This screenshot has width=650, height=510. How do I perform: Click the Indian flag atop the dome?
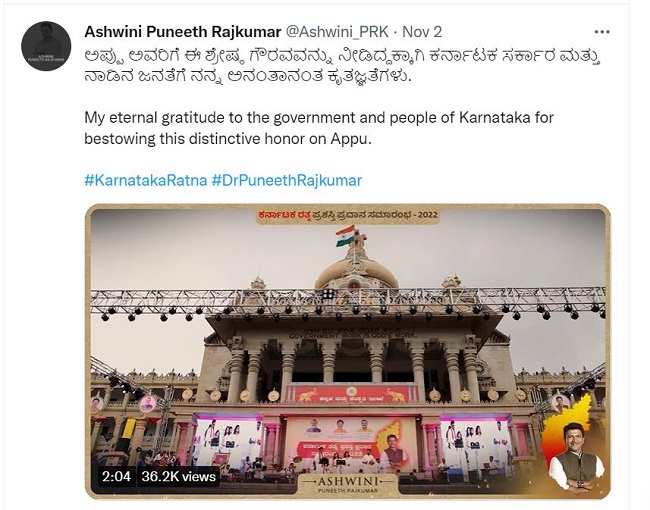tap(346, 236)
